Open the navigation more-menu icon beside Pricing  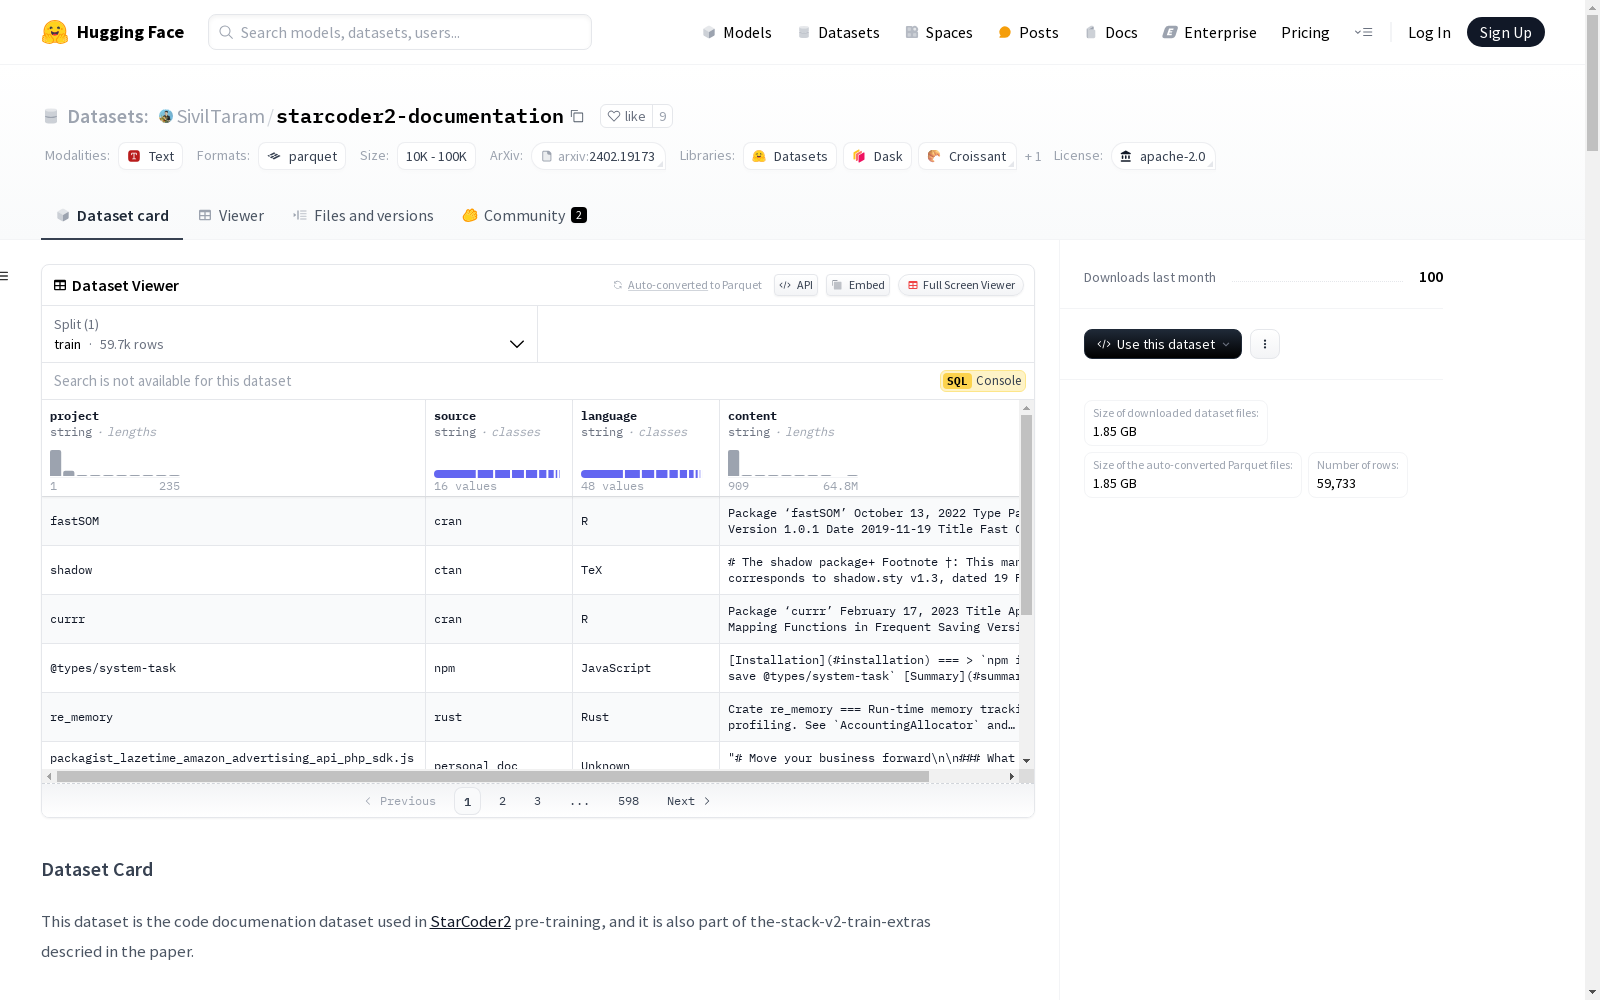tap(1363, 32)
